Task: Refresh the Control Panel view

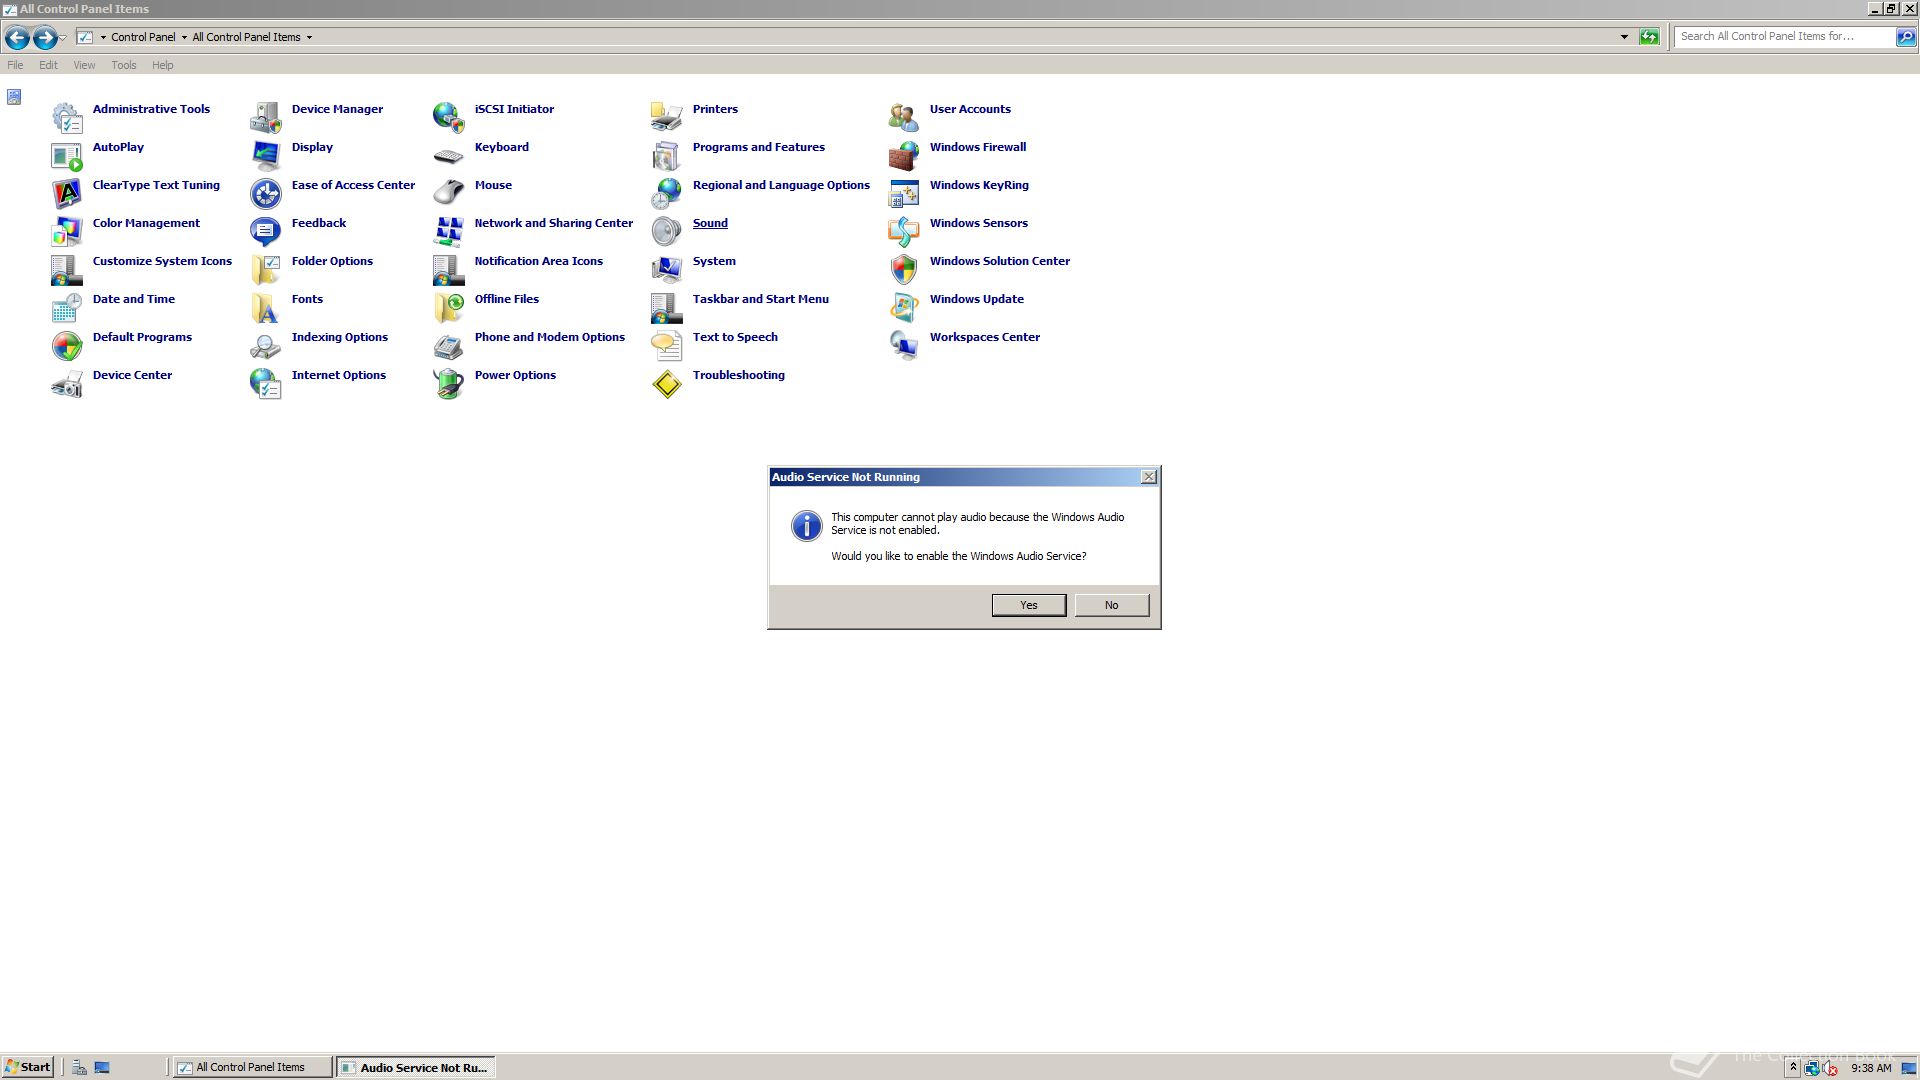Action: 1649,37
